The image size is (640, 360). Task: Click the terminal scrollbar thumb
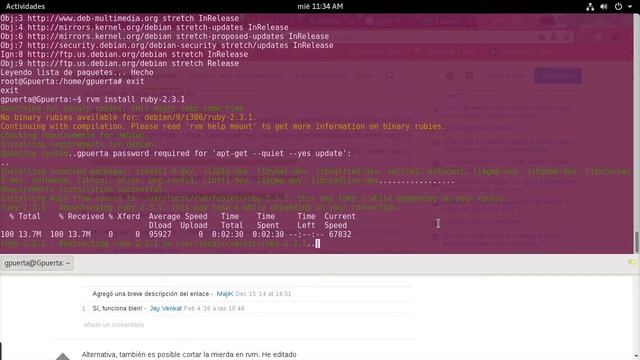pos(636,242)
